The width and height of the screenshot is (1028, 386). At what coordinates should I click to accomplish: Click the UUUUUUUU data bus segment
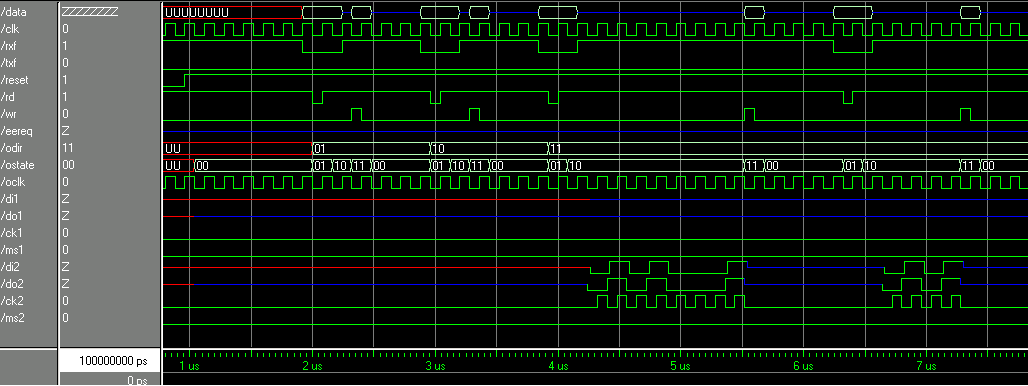(232, 12)
